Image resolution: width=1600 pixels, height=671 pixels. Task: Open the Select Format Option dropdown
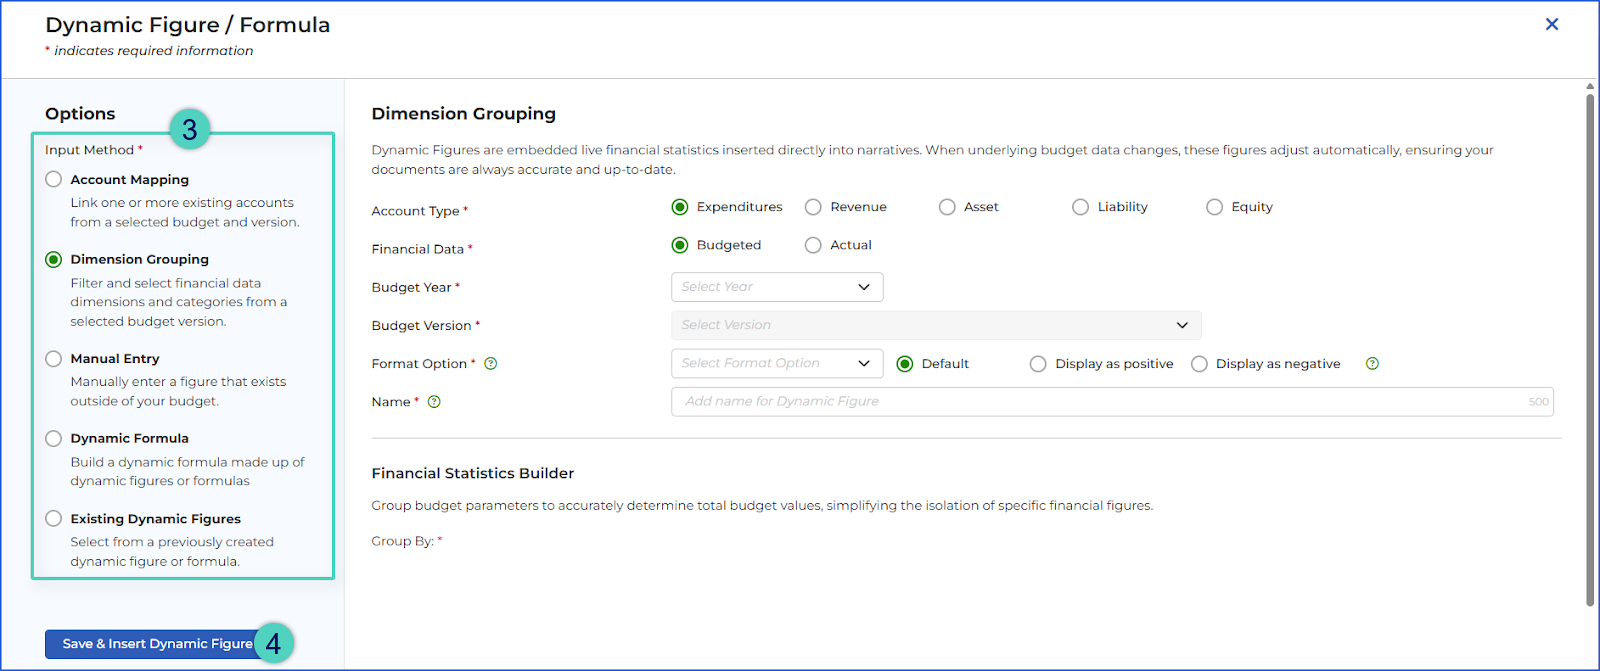[777, 363]
